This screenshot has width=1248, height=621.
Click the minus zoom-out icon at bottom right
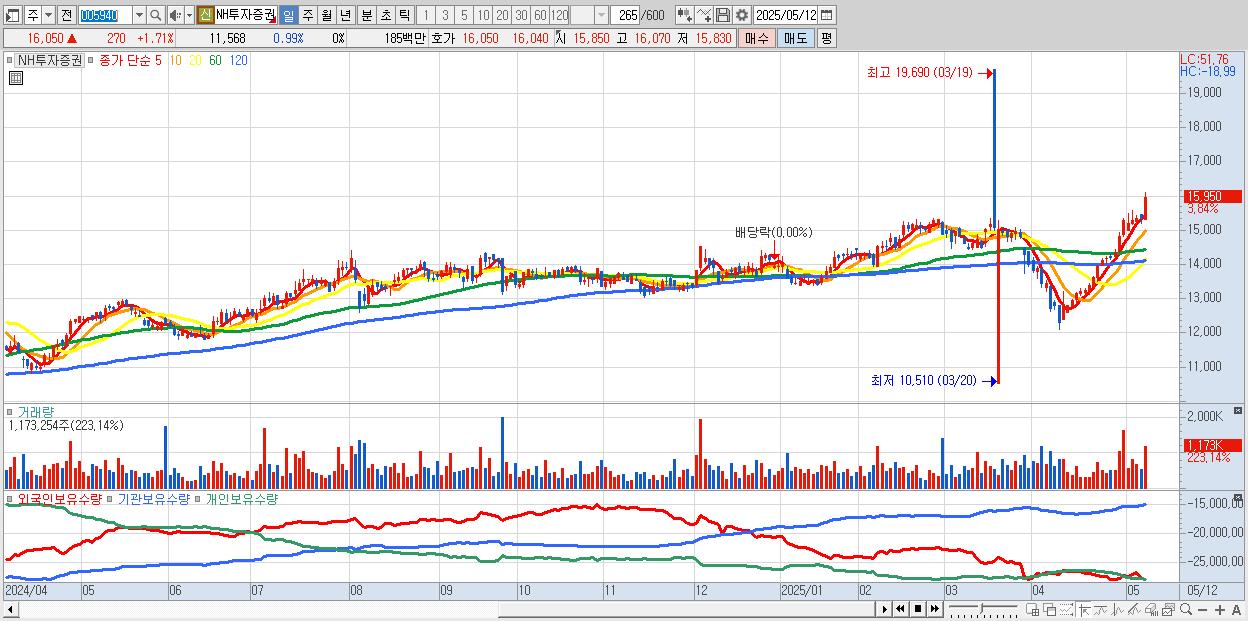[x=1202, y=609]
